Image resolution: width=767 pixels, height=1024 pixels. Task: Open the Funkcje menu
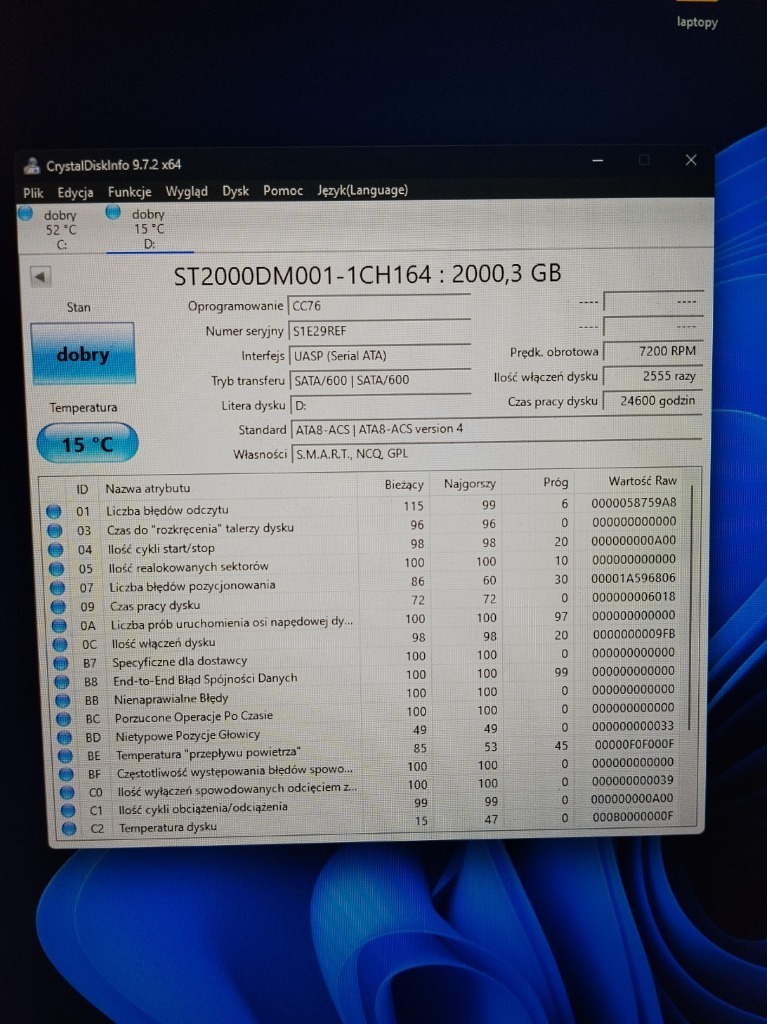[129, 192]
